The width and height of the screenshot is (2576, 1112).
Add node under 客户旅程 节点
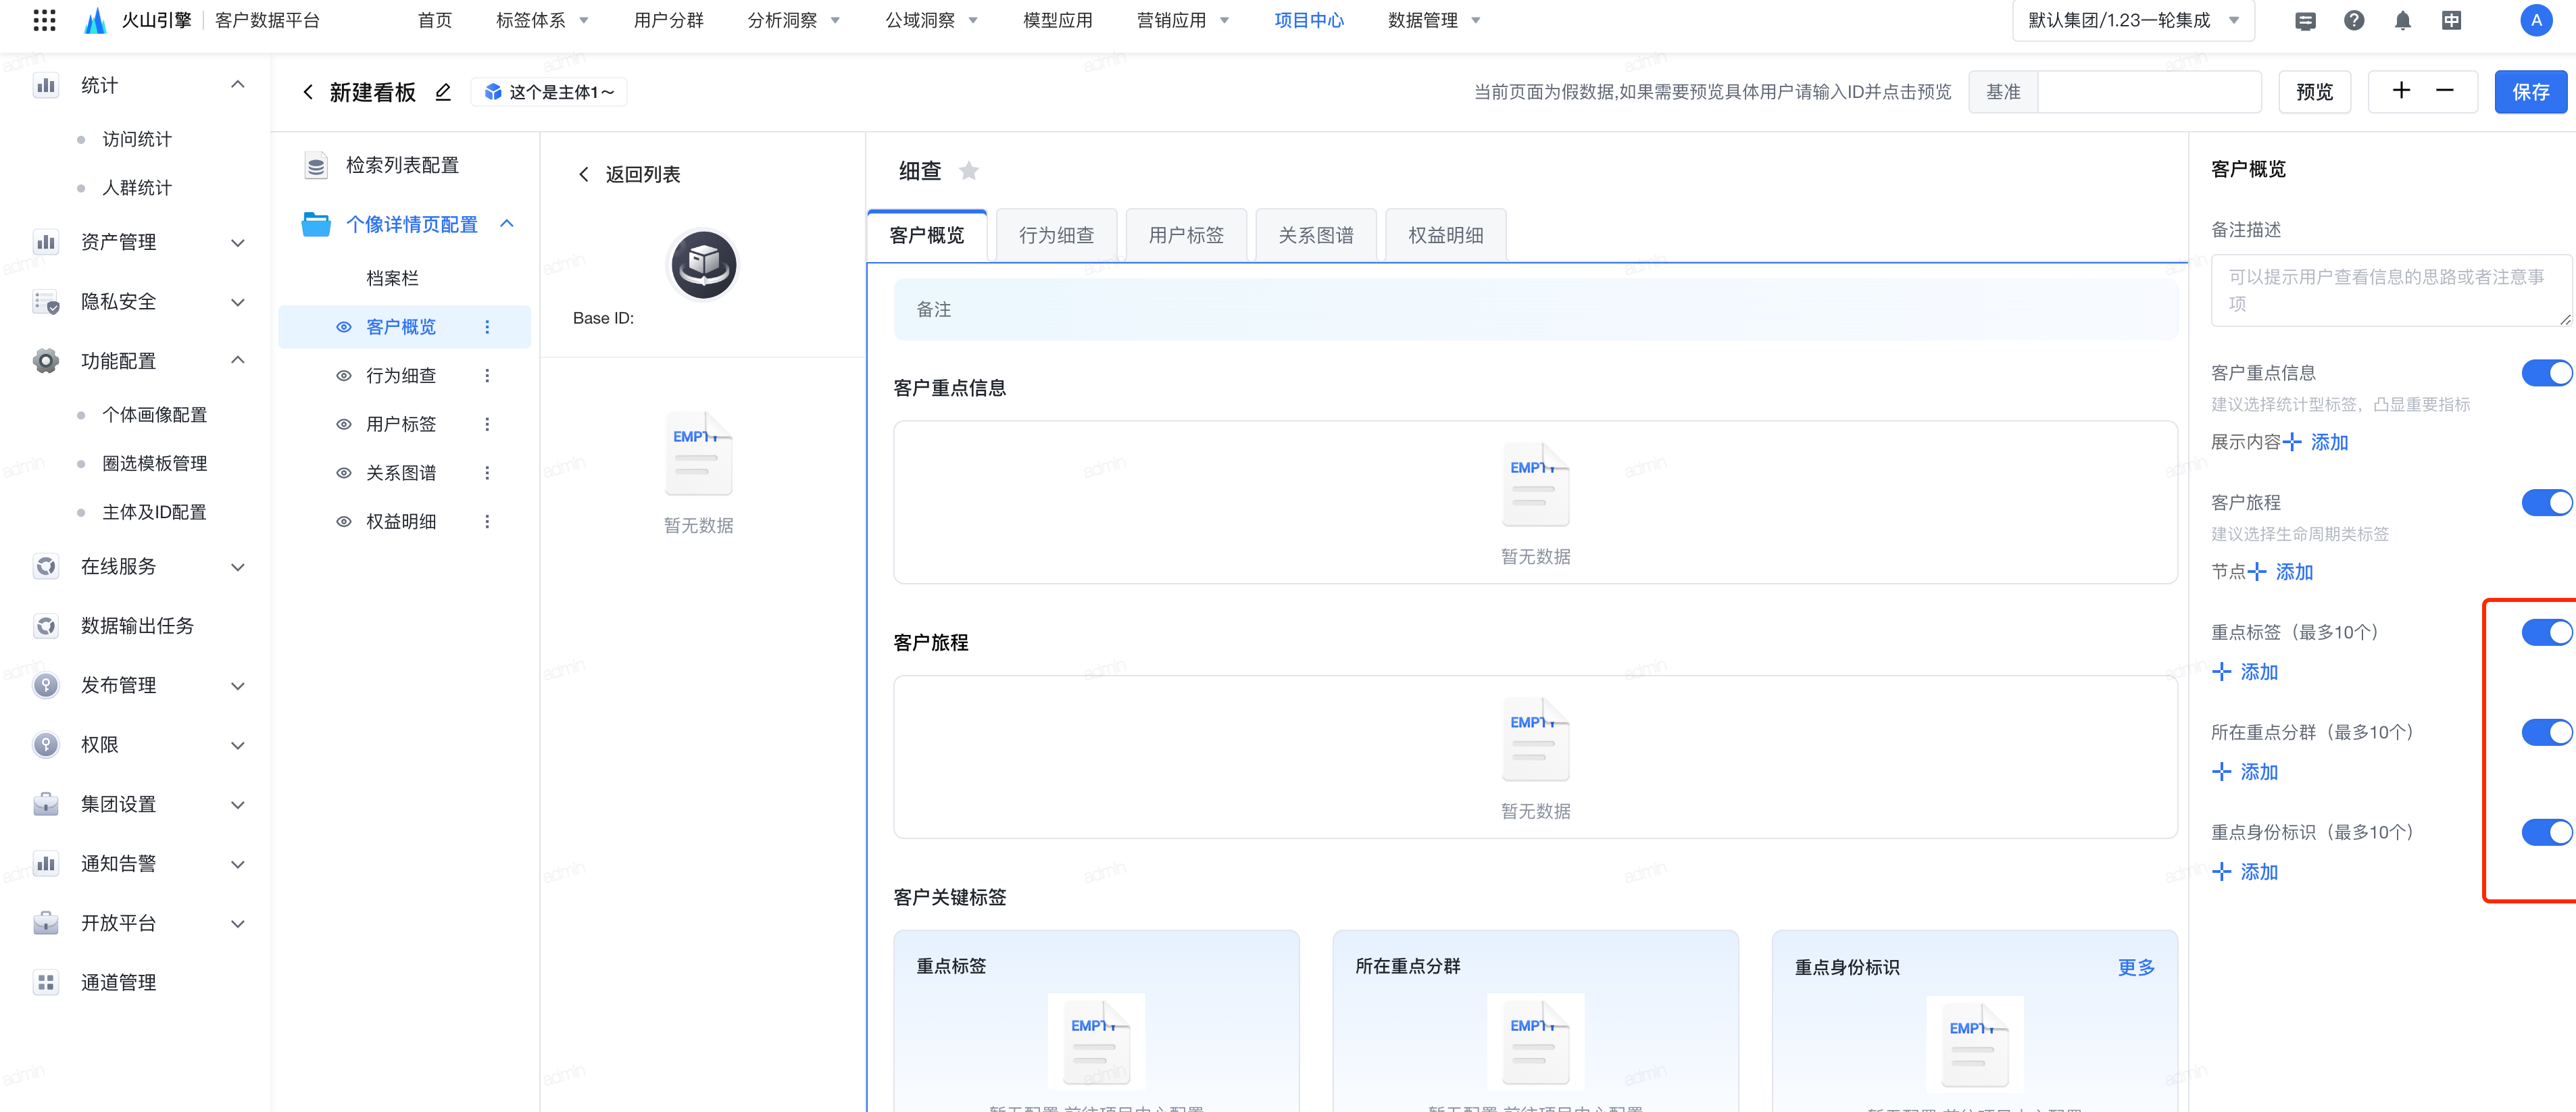coord(2281,572)
